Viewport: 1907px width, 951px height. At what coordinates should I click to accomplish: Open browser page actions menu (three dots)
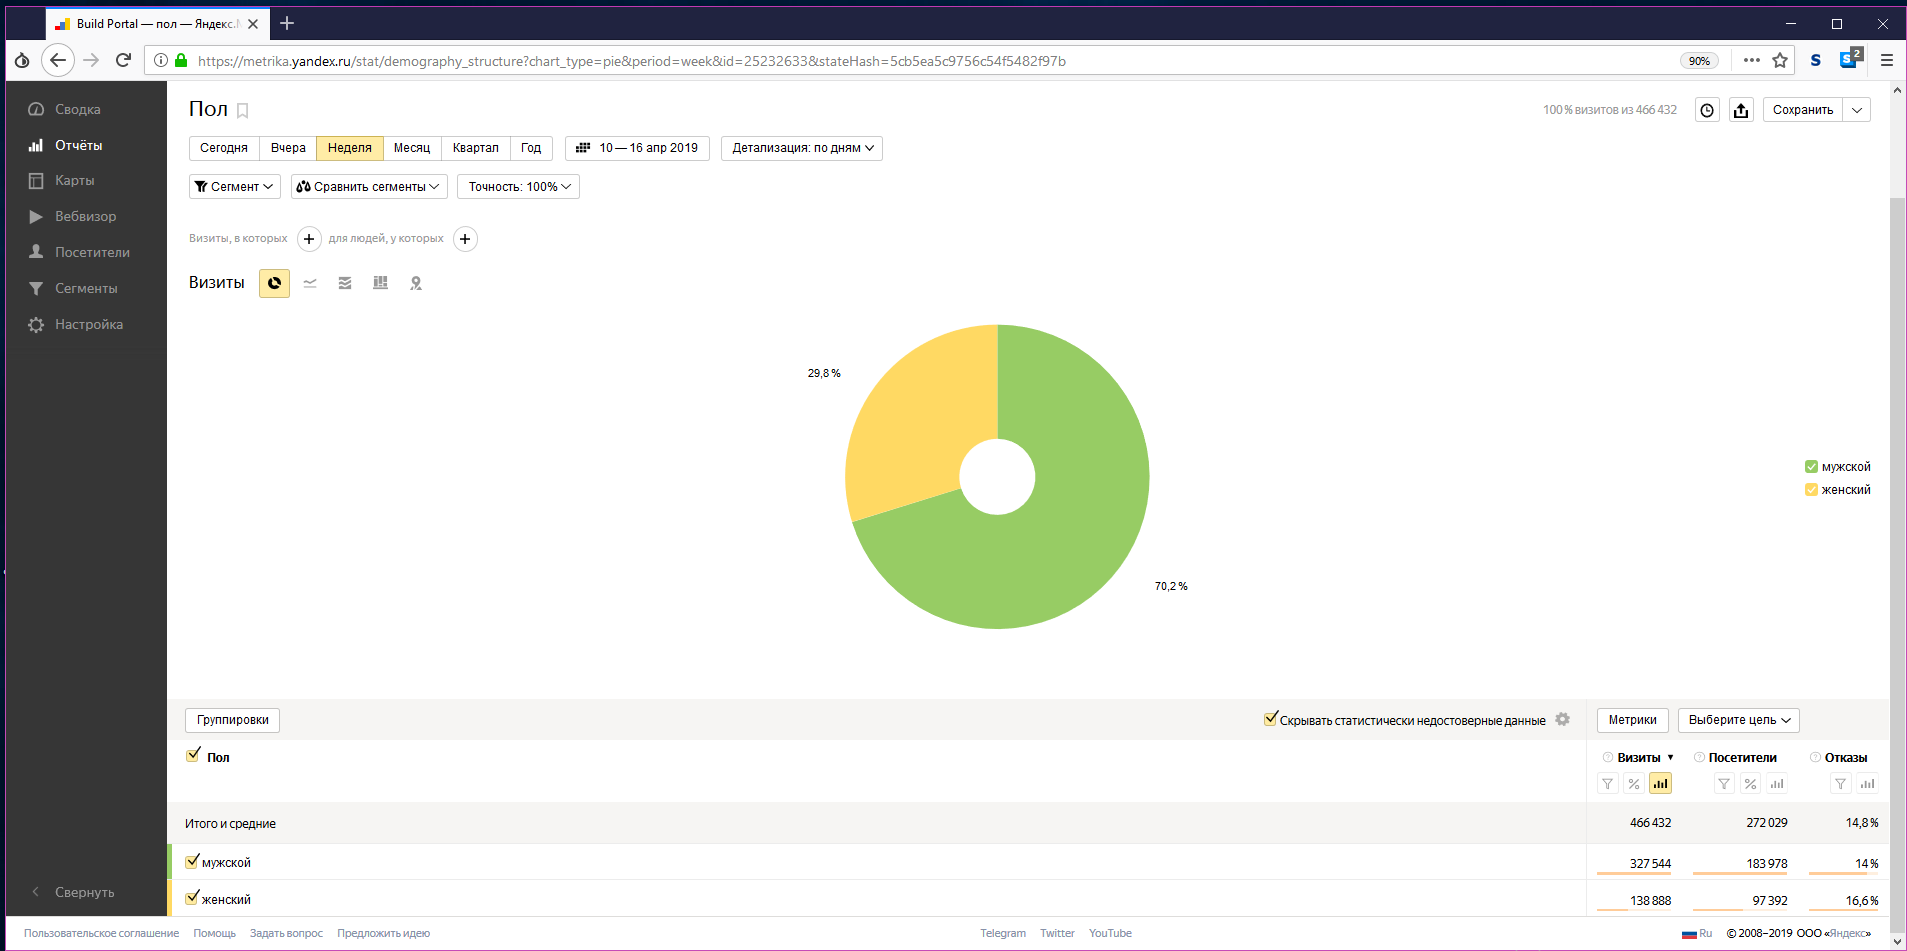[1751, 60]
